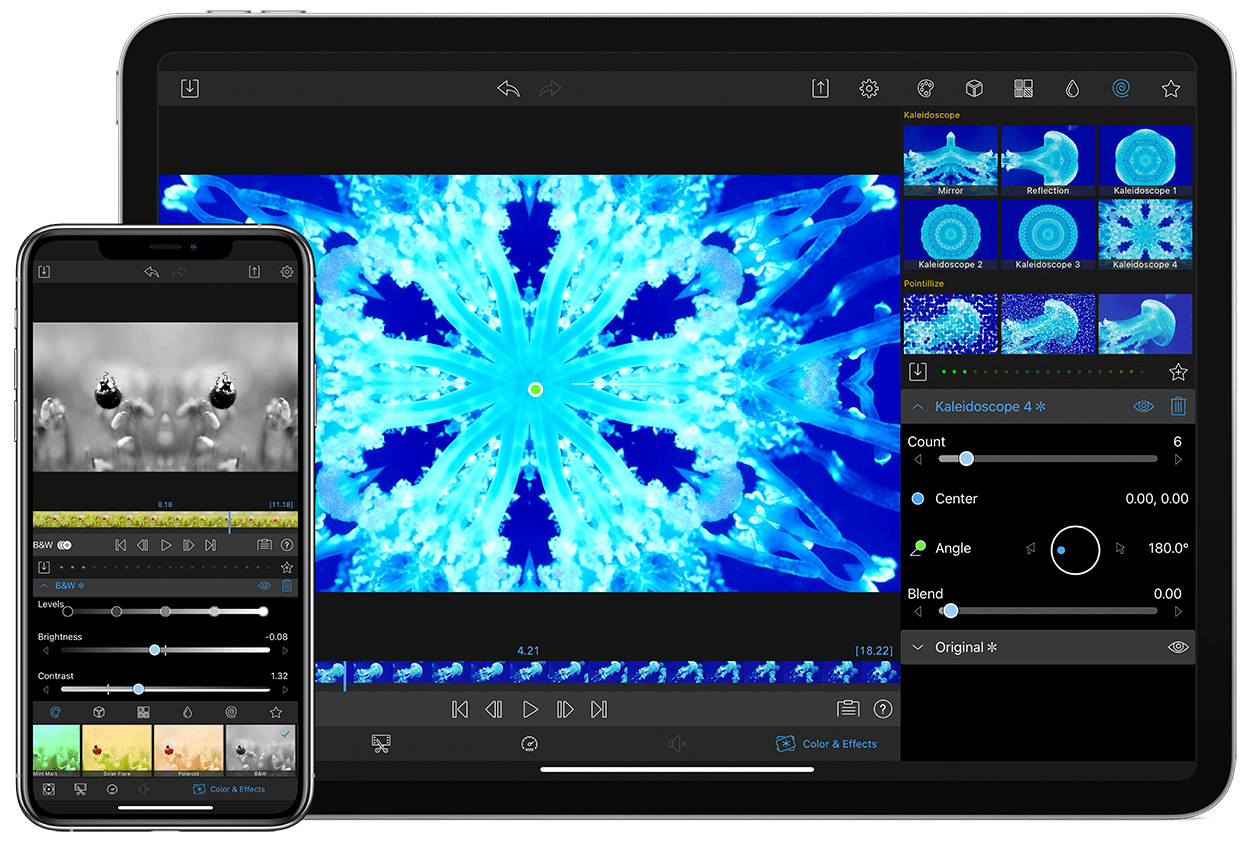1251x852 pixels.
Task: Open the export share icon on the iPad
Action: coord(820,88)
